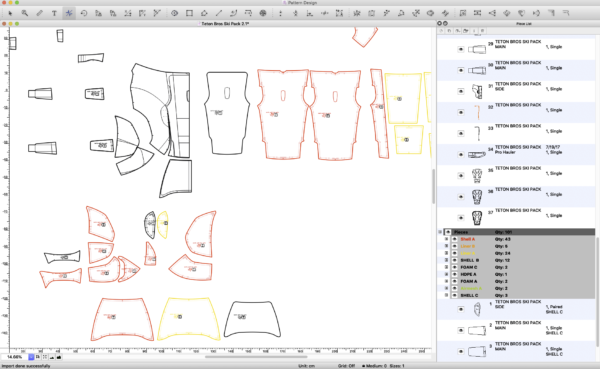Select the SHELL C group row
Screen dimensions: 600x369
[x=519, y=296]
